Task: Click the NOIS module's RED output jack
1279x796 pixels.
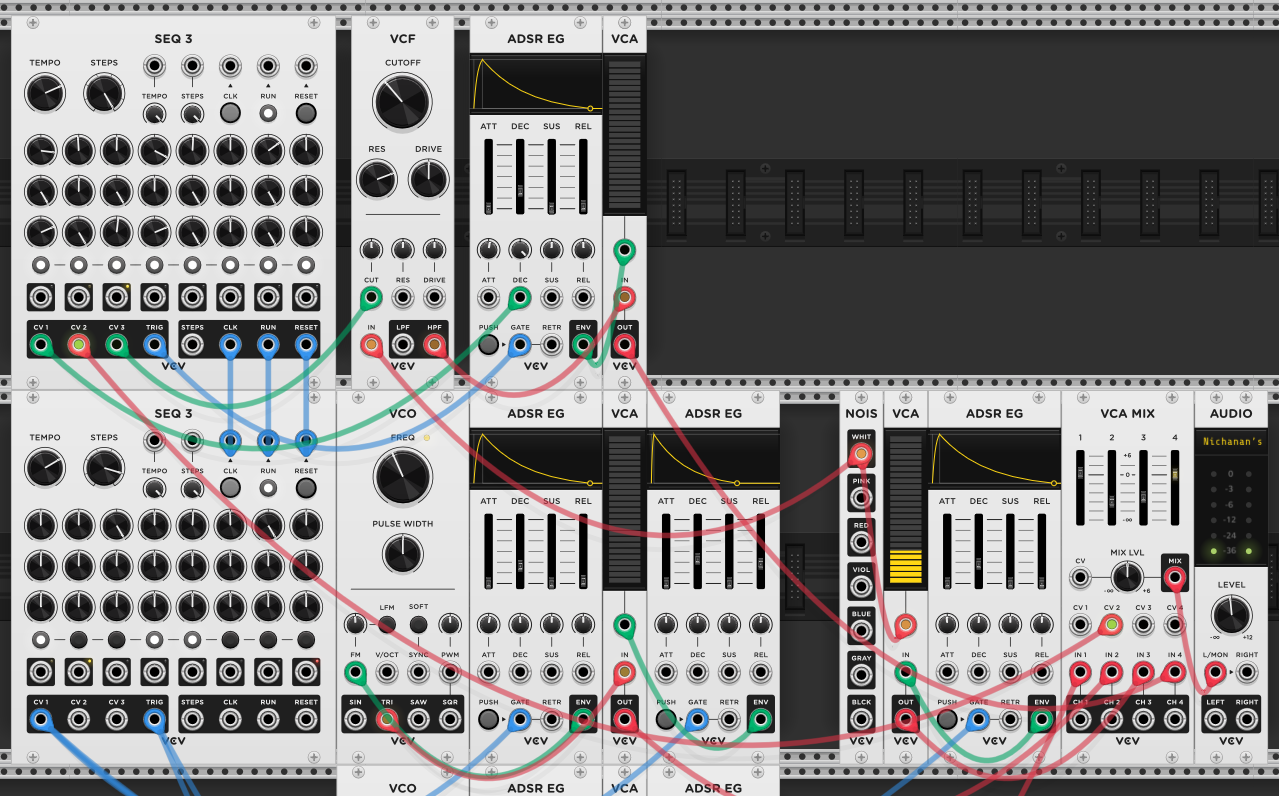Action: click(x=861, y=543)
